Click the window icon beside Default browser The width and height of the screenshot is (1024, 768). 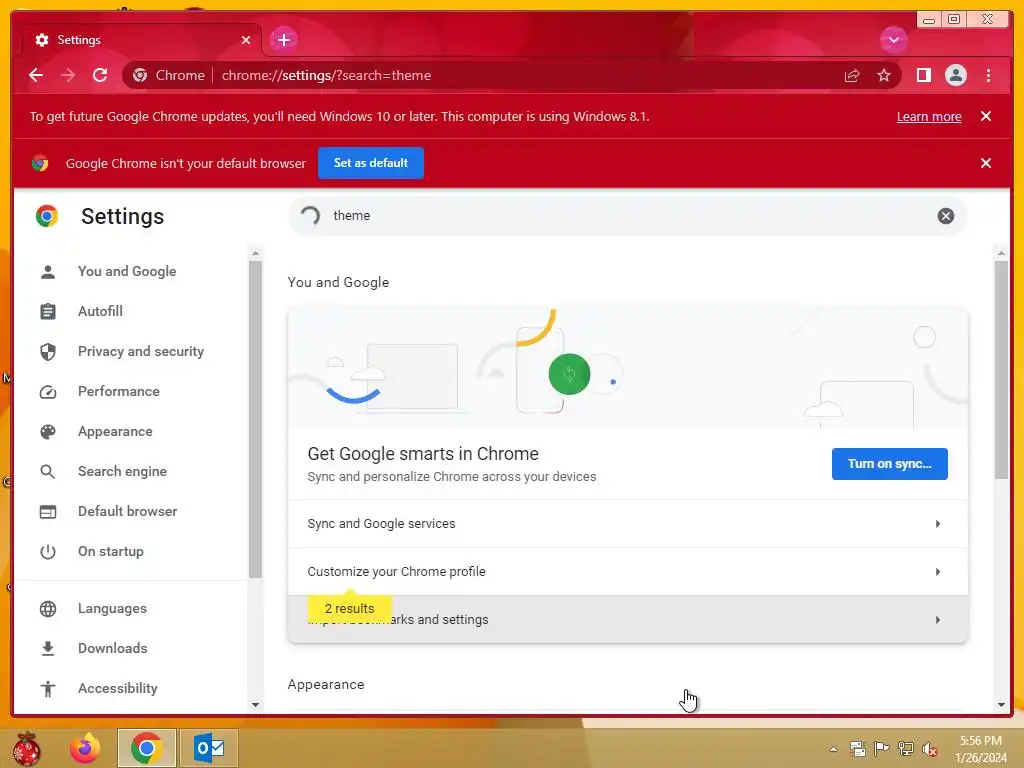48,512
